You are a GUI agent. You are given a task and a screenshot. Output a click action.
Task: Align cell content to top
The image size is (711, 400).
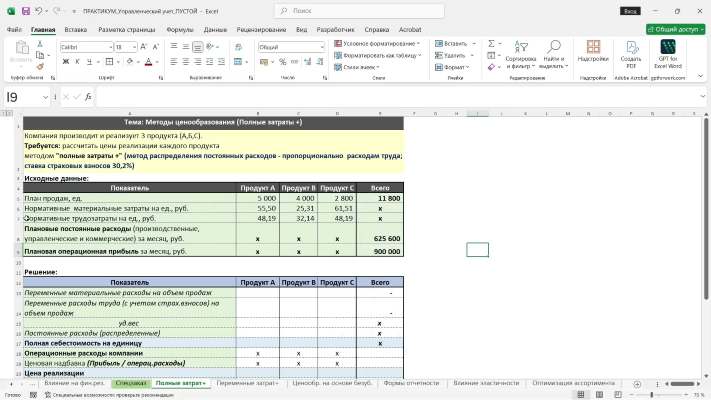(x=174, y=47)
